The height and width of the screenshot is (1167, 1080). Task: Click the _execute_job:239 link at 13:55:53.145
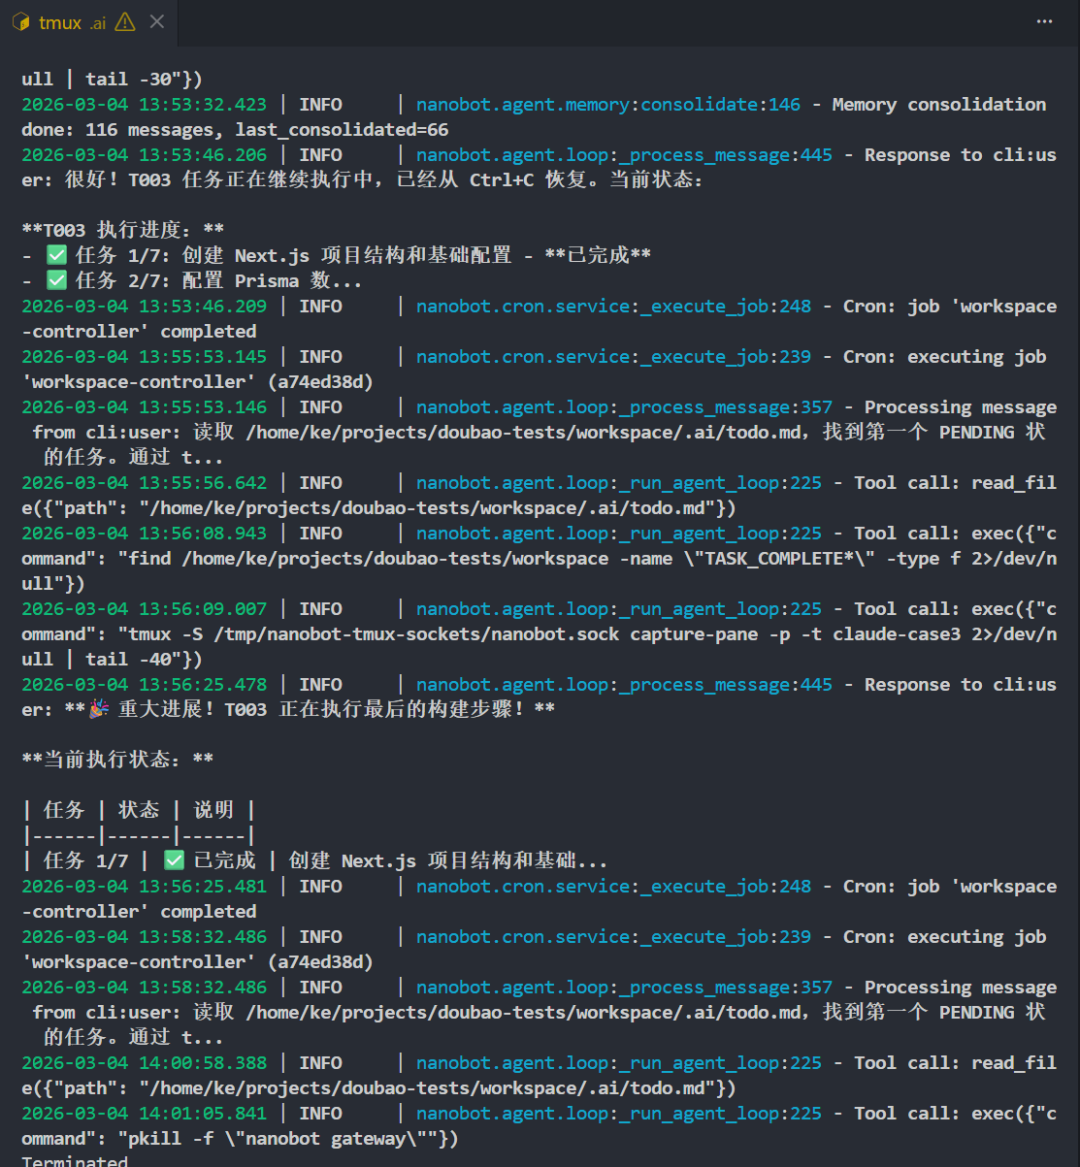pos(613,357)
